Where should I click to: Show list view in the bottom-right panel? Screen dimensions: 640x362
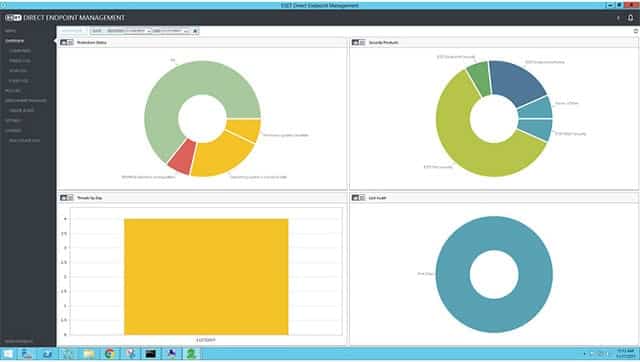tap(362, 198)
